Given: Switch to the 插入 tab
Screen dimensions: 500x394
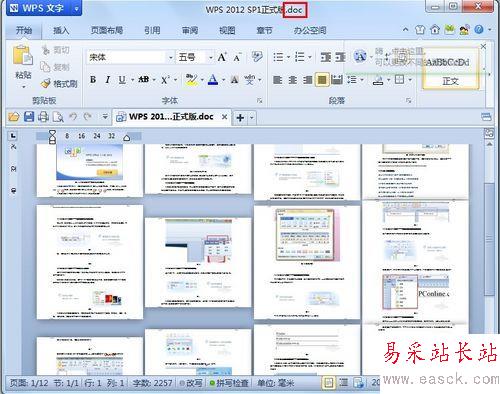Looking at the screenshot, I should click(x=61, y=31).
